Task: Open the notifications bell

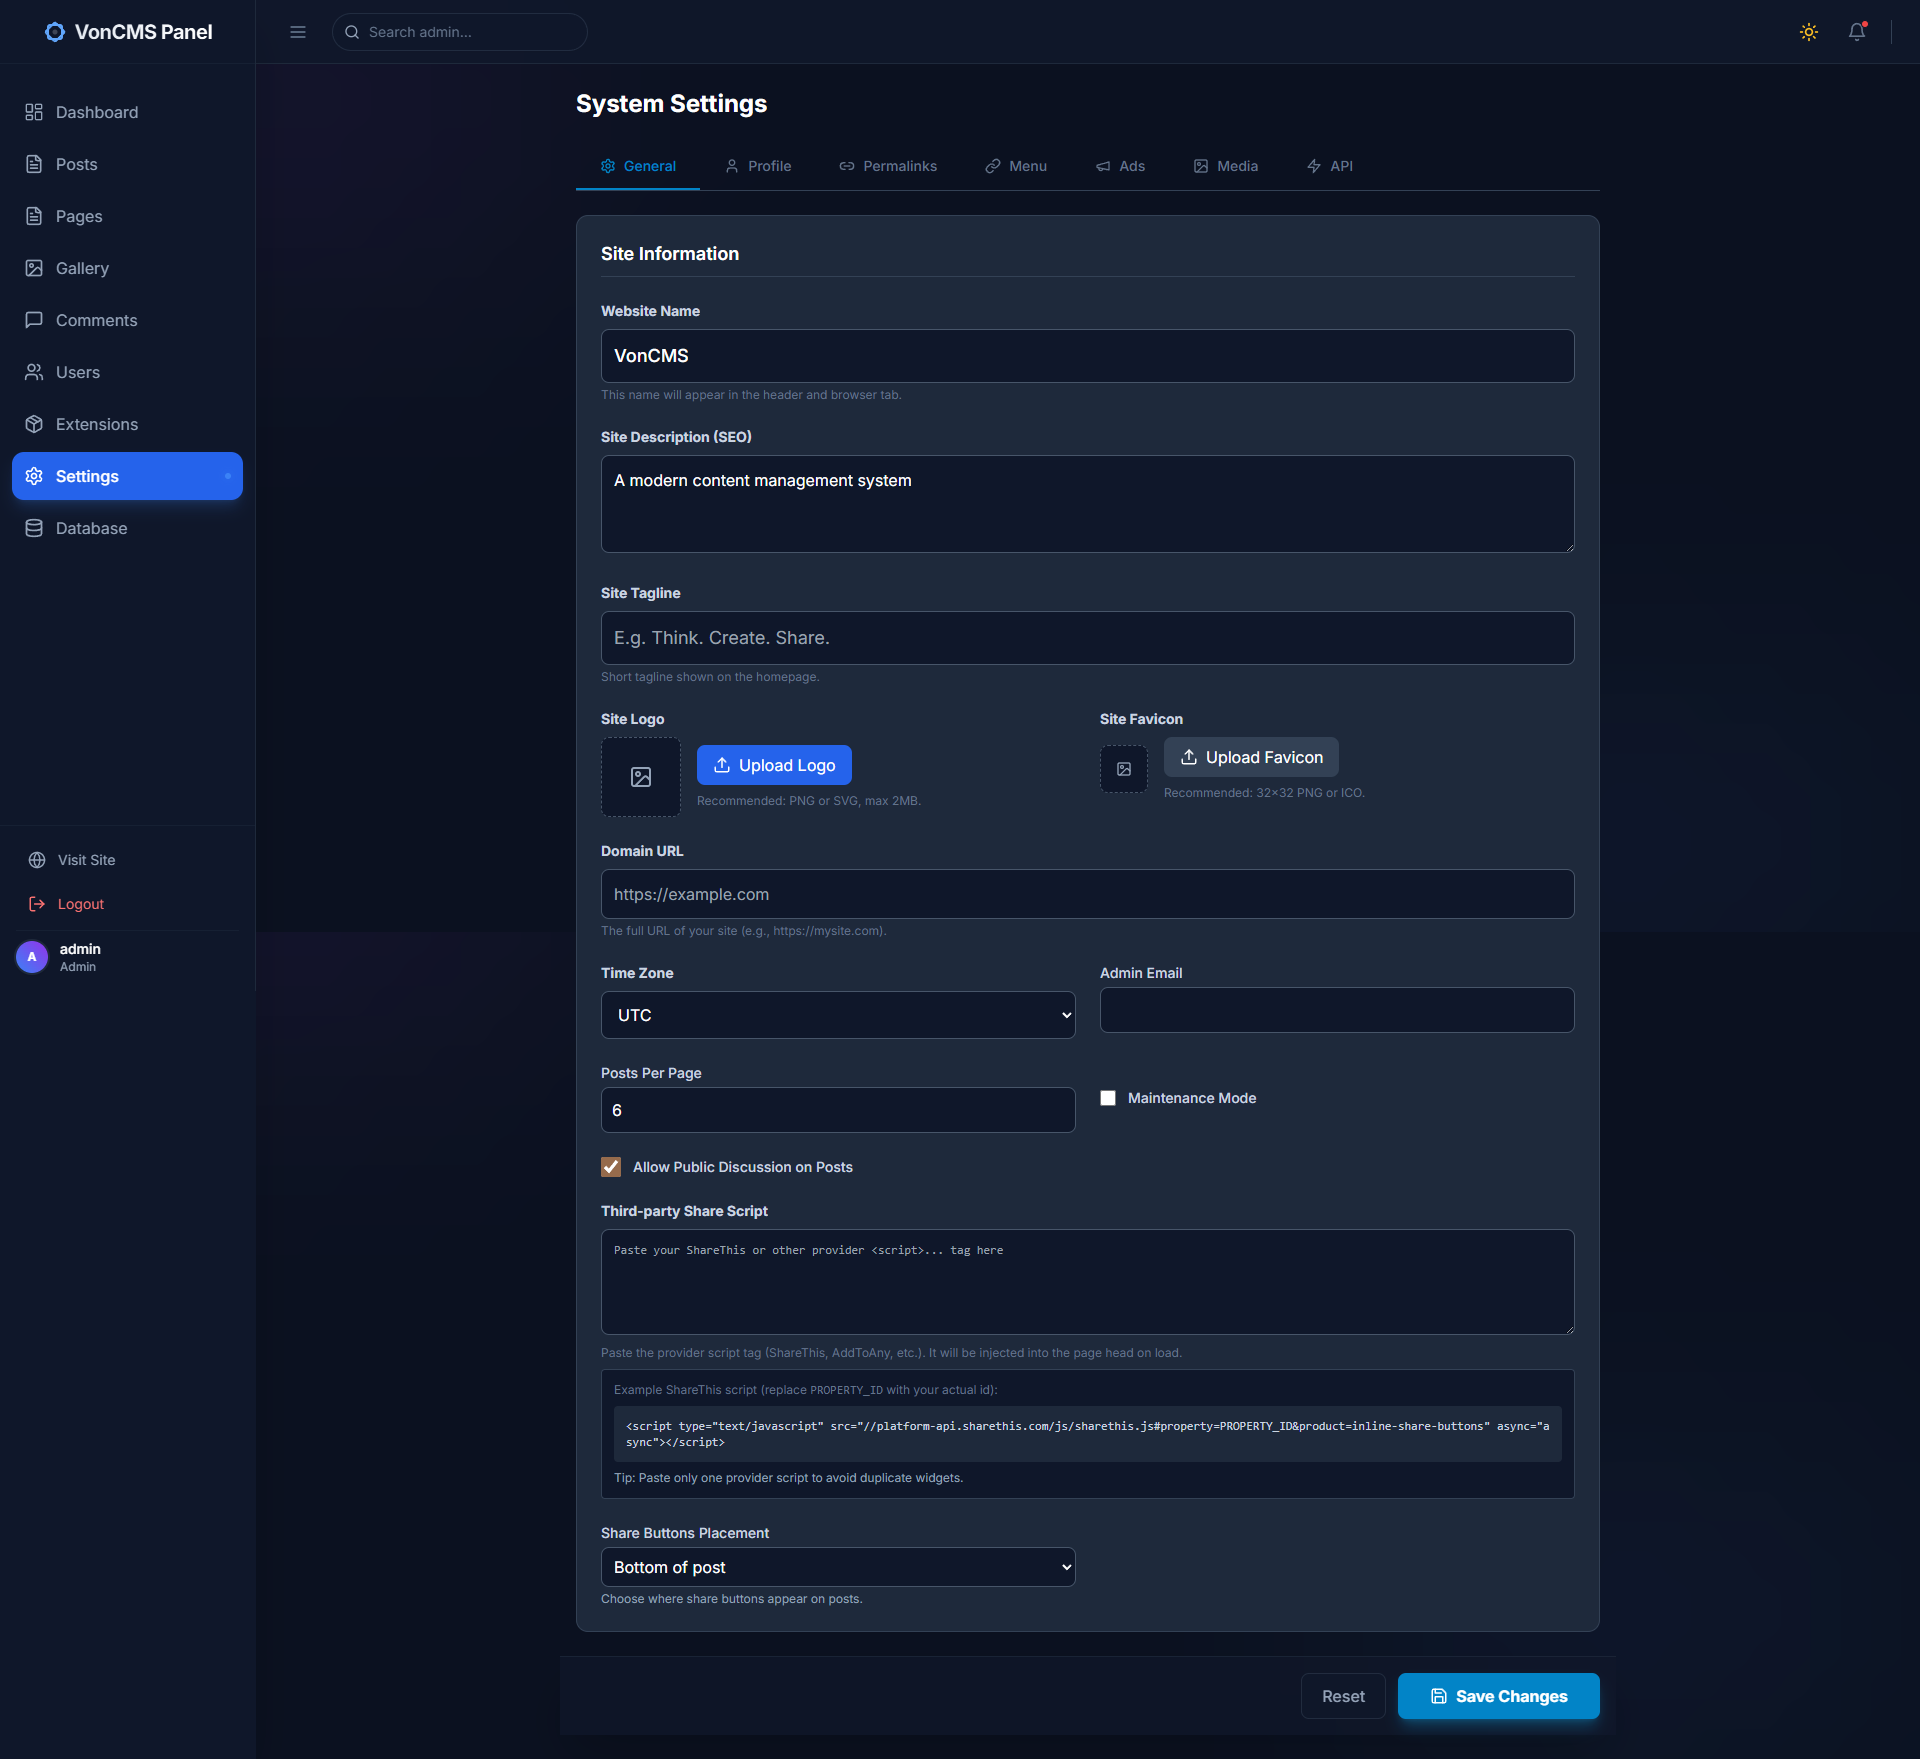Action: click(x=1857, y=32)
